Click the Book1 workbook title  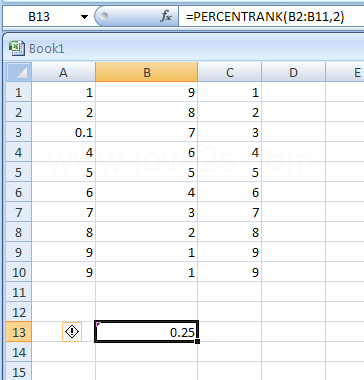(x=47, y=49)
